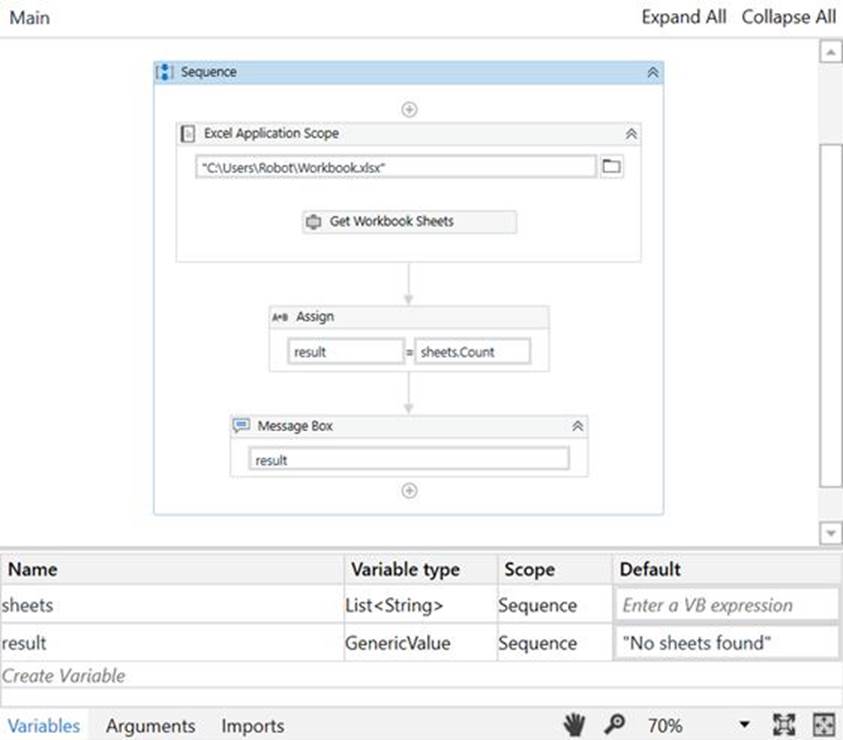Click the overview toggle icon

(823, 725)
